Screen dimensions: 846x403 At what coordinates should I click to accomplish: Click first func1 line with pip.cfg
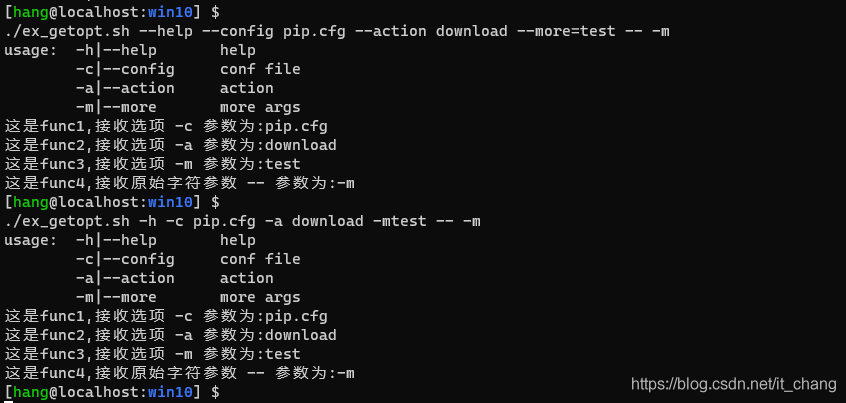[166, 126]
